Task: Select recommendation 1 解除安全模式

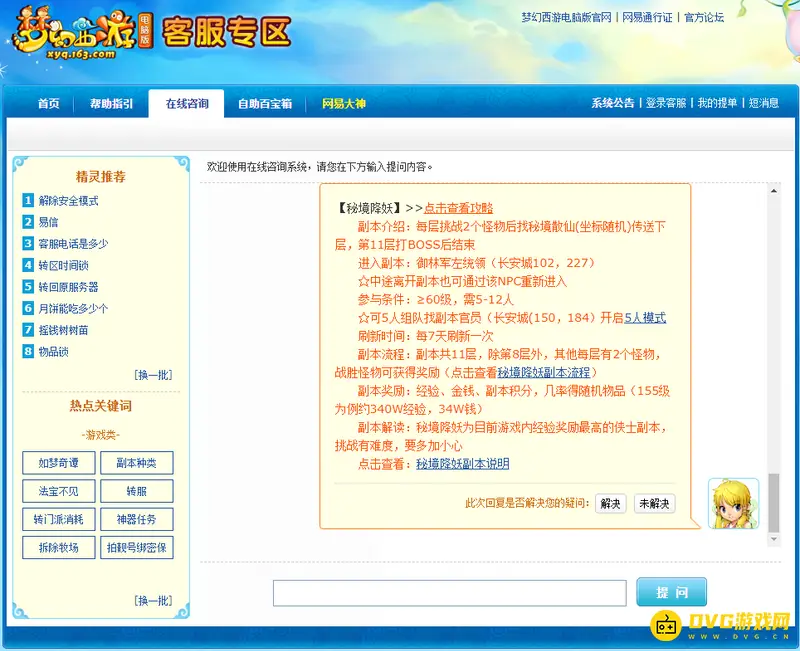Action: pos(68,201)
